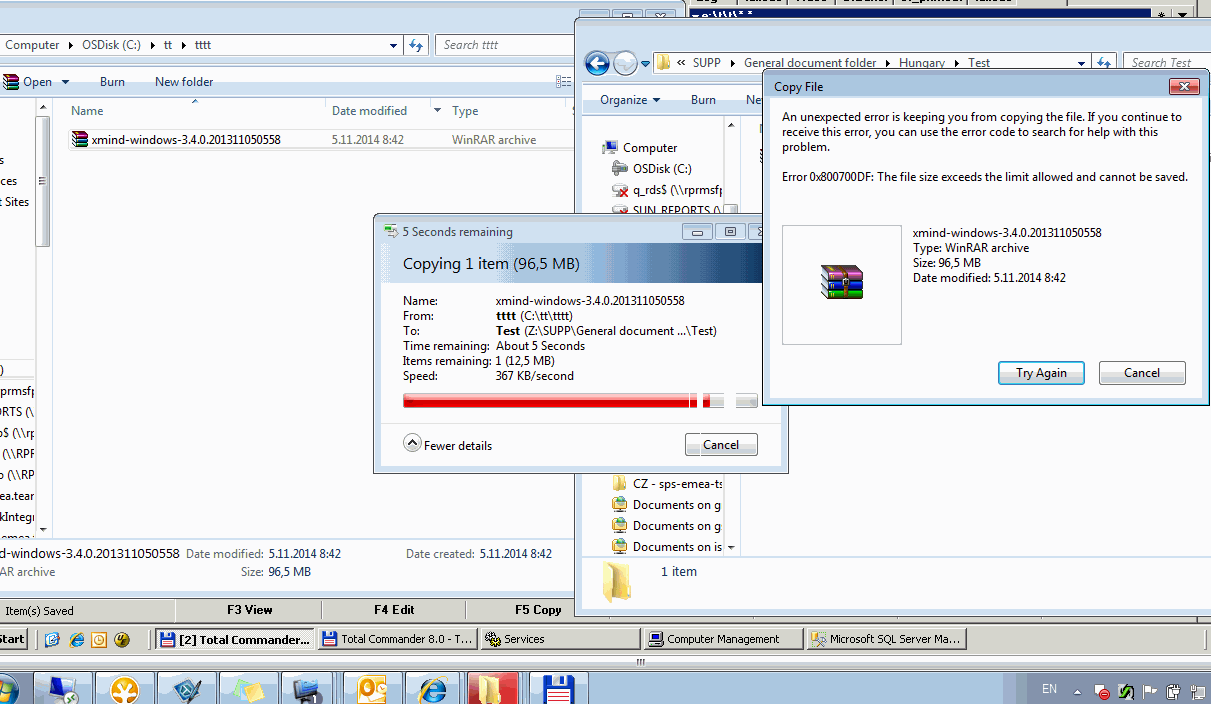Switch to [2] Total Commander taskbar button
The width and height of the screenshot is (1211, 704).
tap(235, 639)
